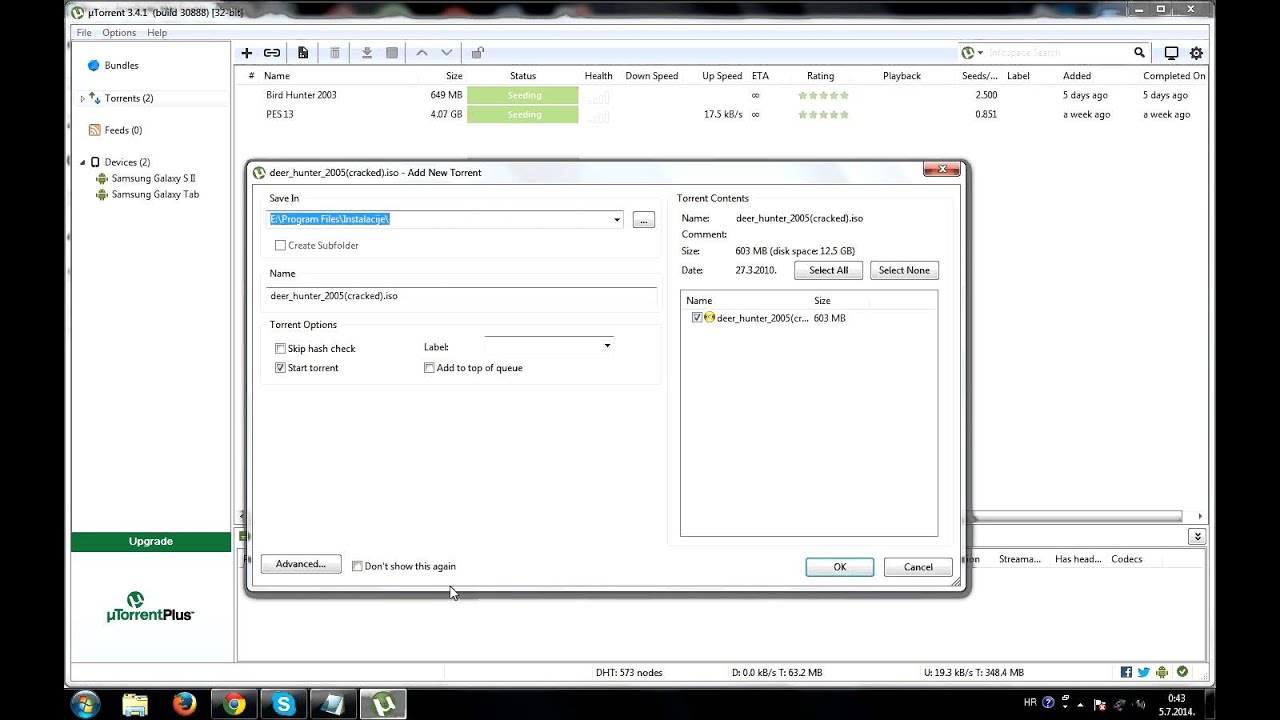This screenshot has width=1280, height=720.
Task: Click the PES 13 seeding progress bar
Action: [523, 114]
